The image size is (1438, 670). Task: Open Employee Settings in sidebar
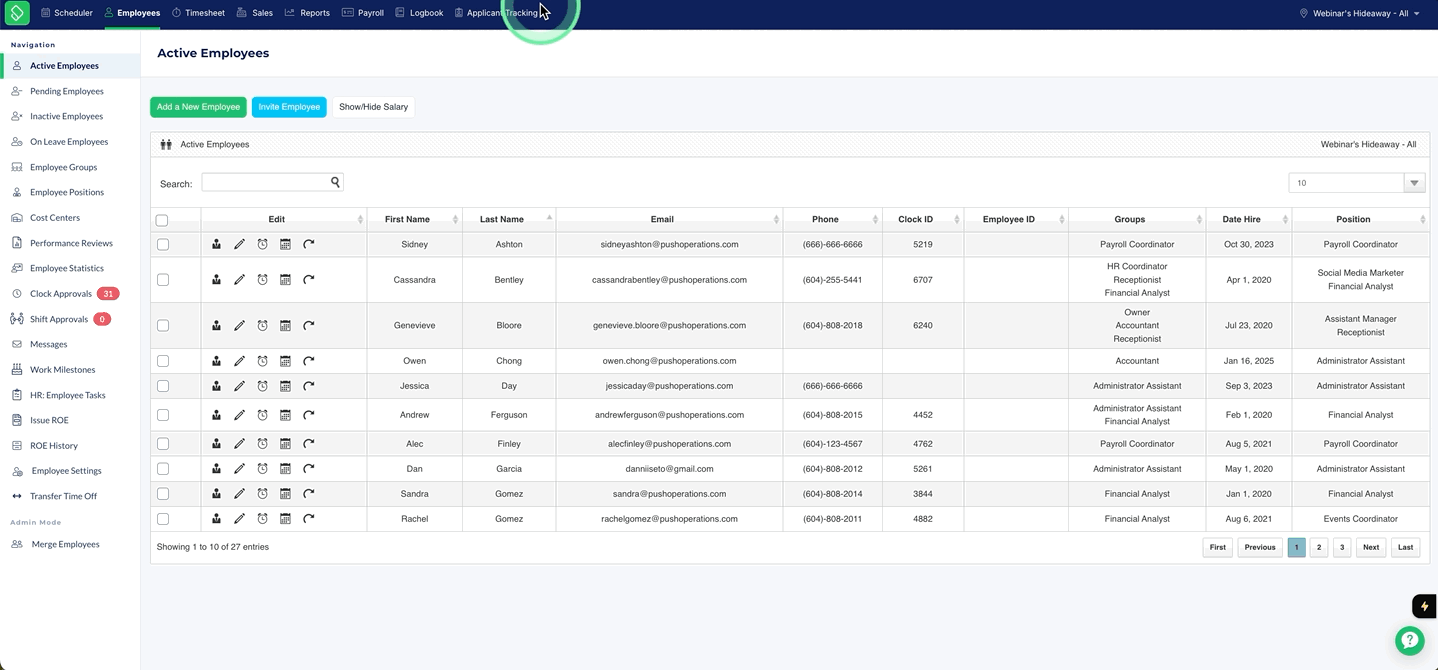(x=66, y=471)
